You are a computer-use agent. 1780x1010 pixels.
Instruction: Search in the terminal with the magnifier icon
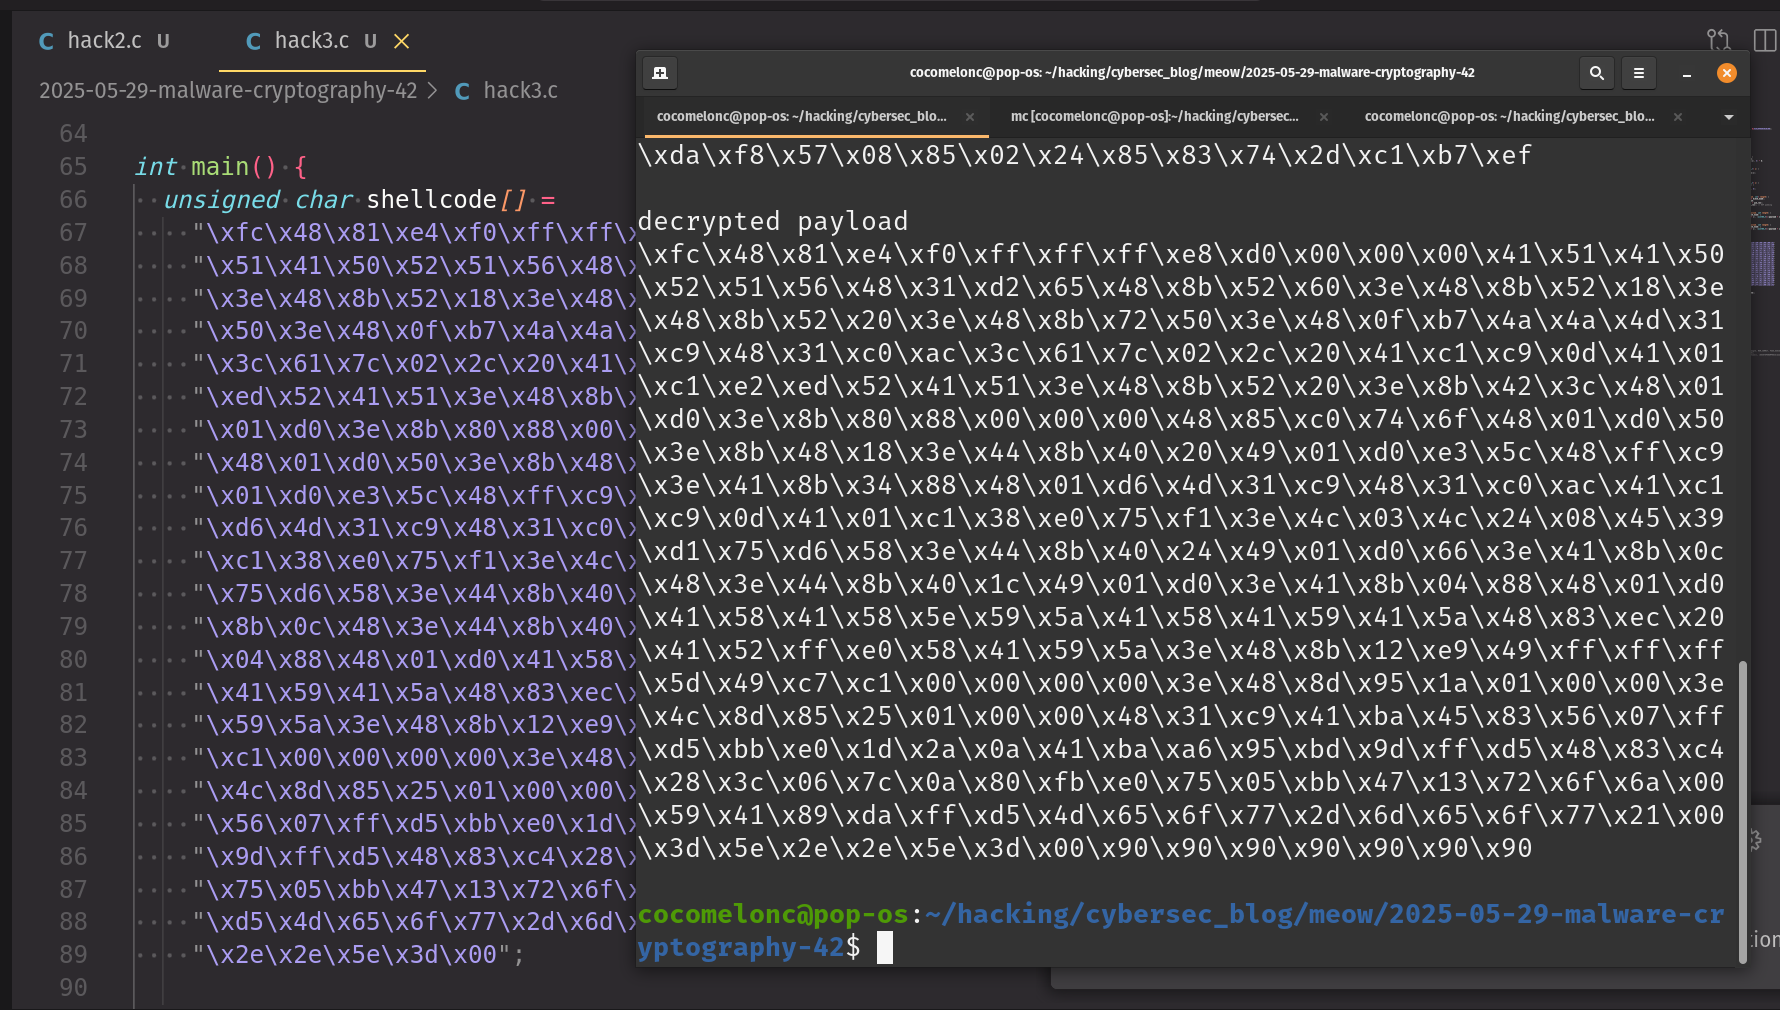pyautogui.click(x=1597, y=73)
